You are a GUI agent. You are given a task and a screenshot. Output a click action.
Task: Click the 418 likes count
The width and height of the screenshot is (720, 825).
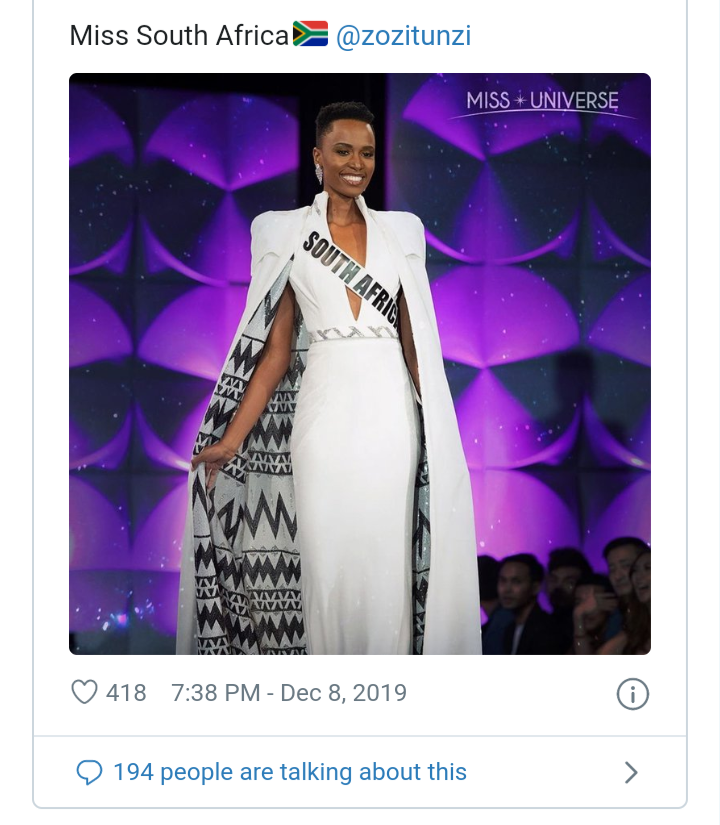coord(126,692)
